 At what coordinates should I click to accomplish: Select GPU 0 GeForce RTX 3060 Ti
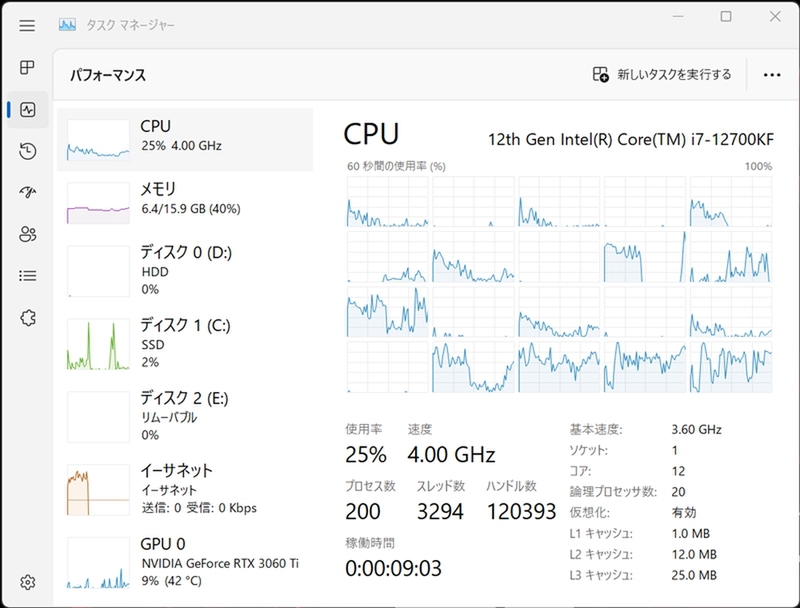(185, 560)
